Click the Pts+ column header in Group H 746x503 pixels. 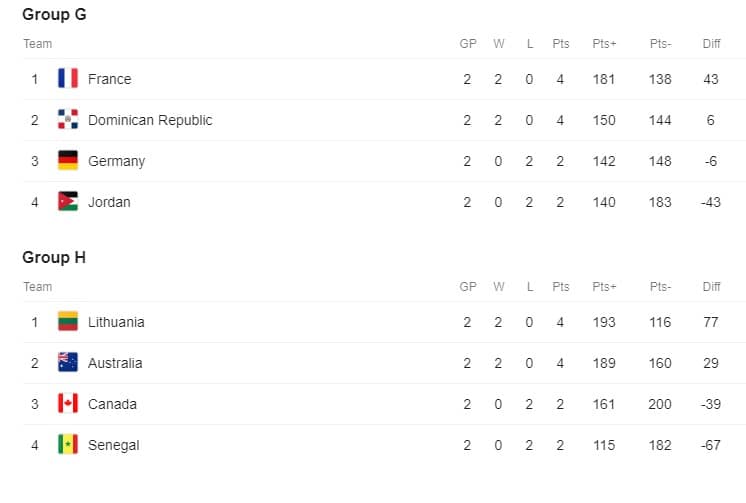(x=604, y=287)
